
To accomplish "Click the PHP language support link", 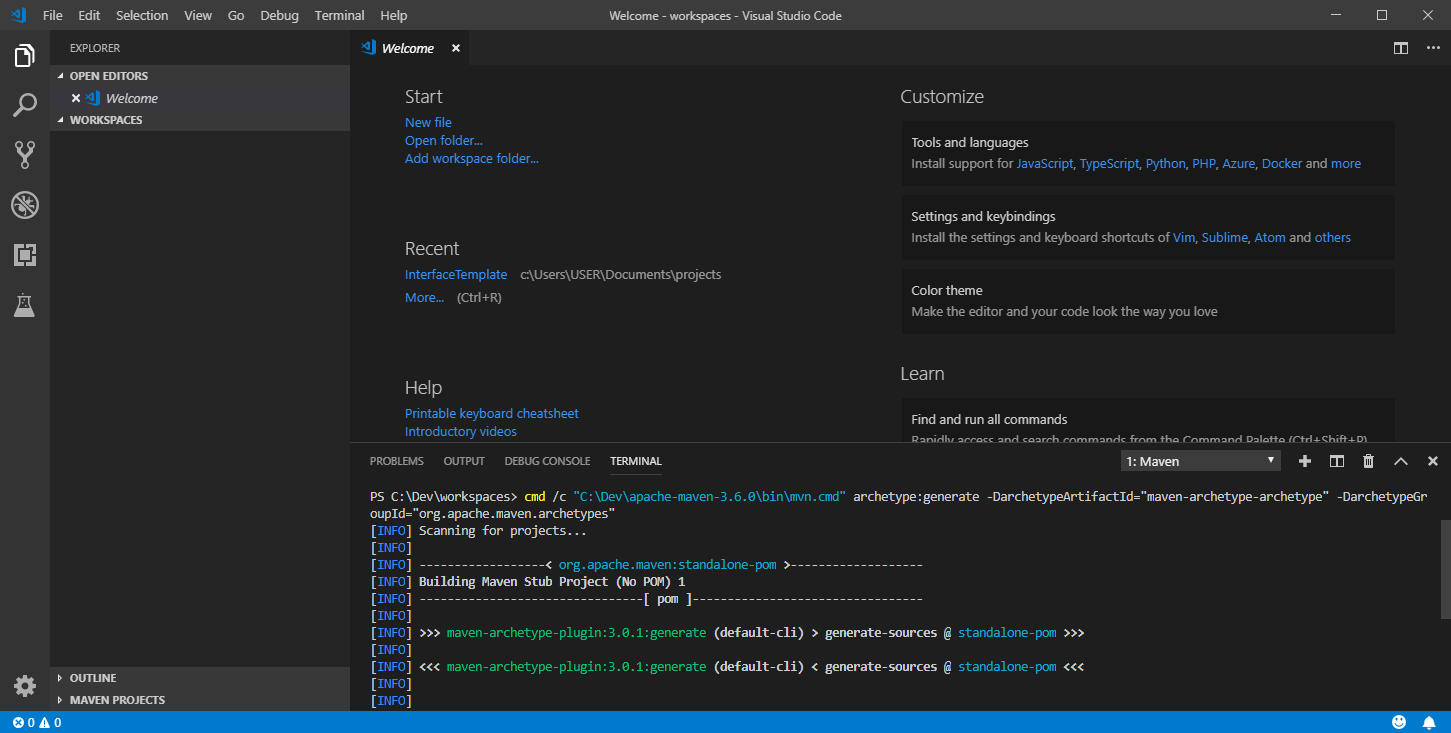I will (1203, 163).
